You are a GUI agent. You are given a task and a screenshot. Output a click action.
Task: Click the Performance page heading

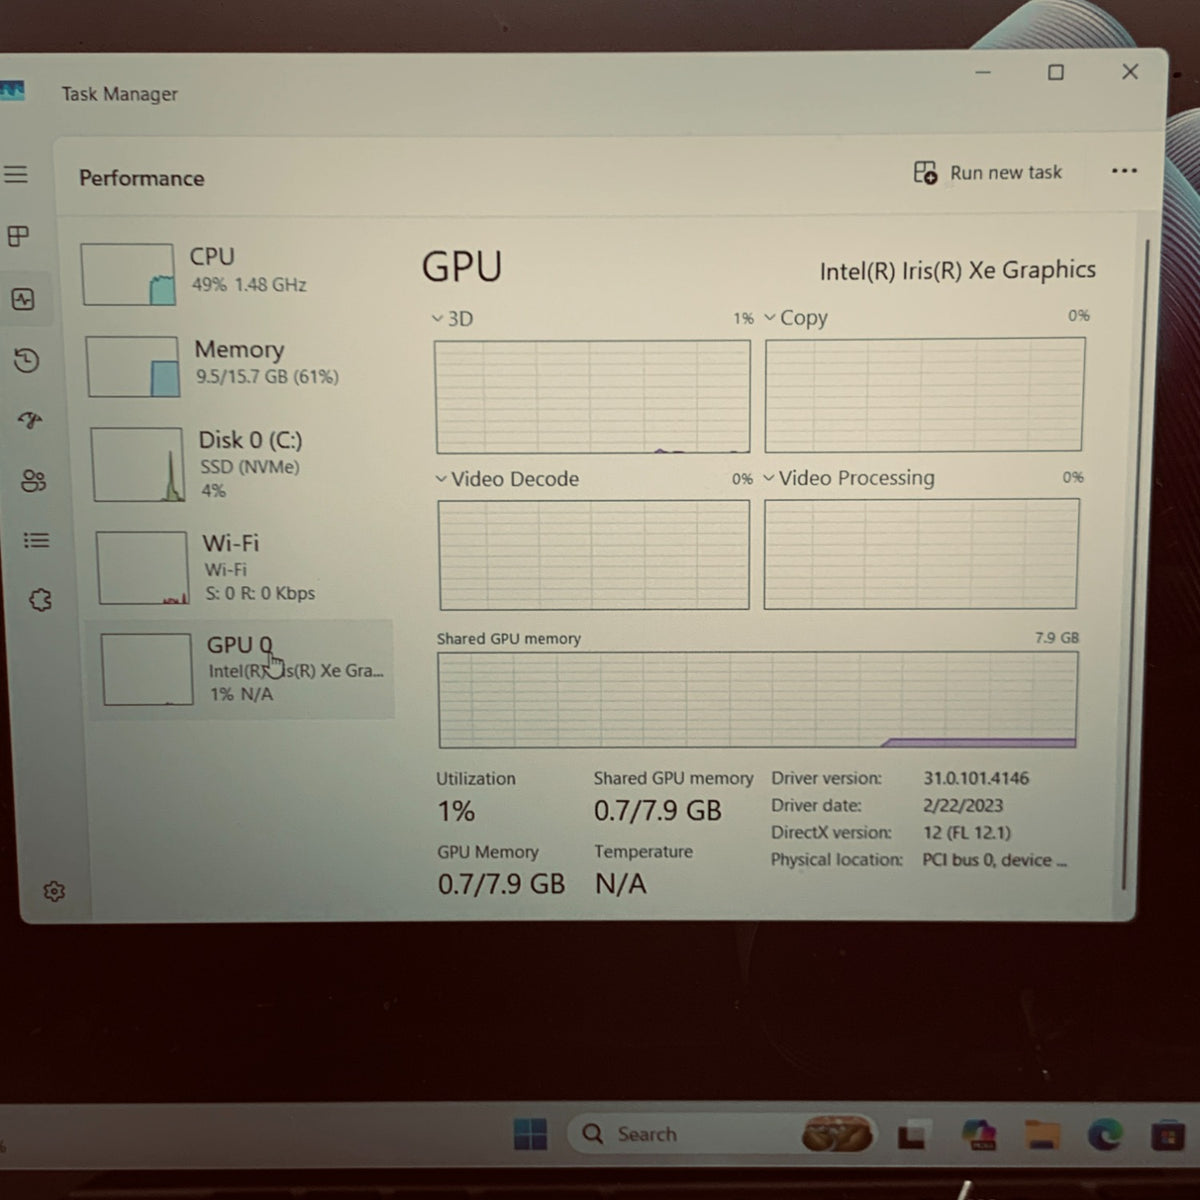(142, 178)
